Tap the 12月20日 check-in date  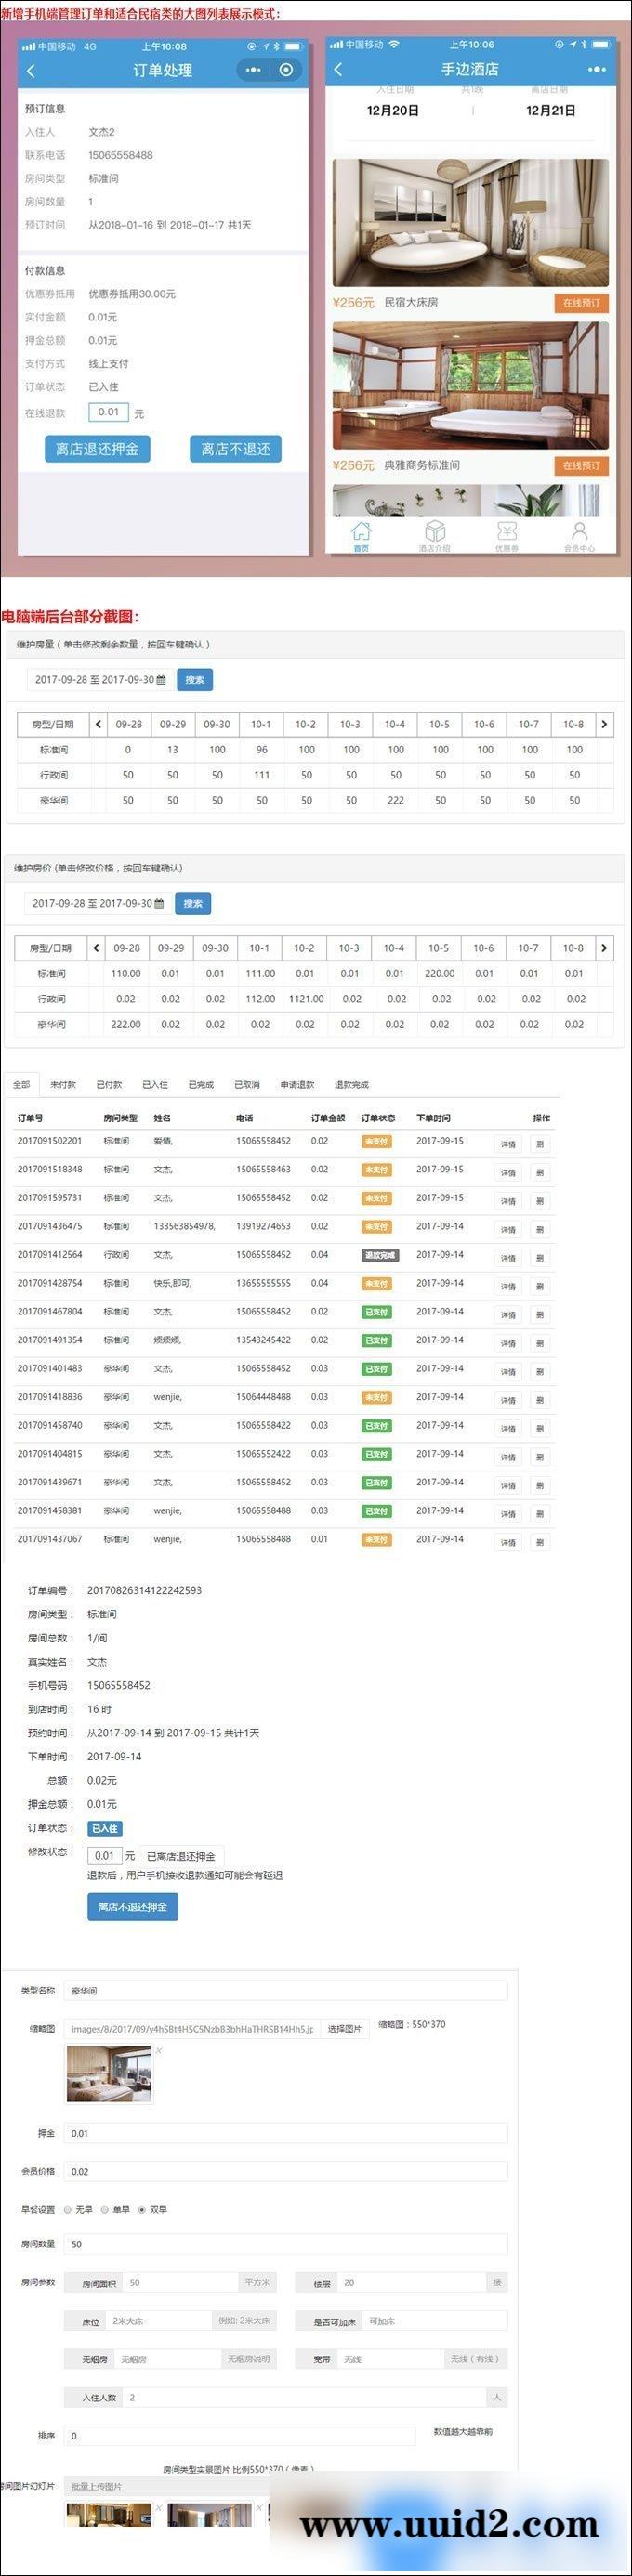click(393, 110)
